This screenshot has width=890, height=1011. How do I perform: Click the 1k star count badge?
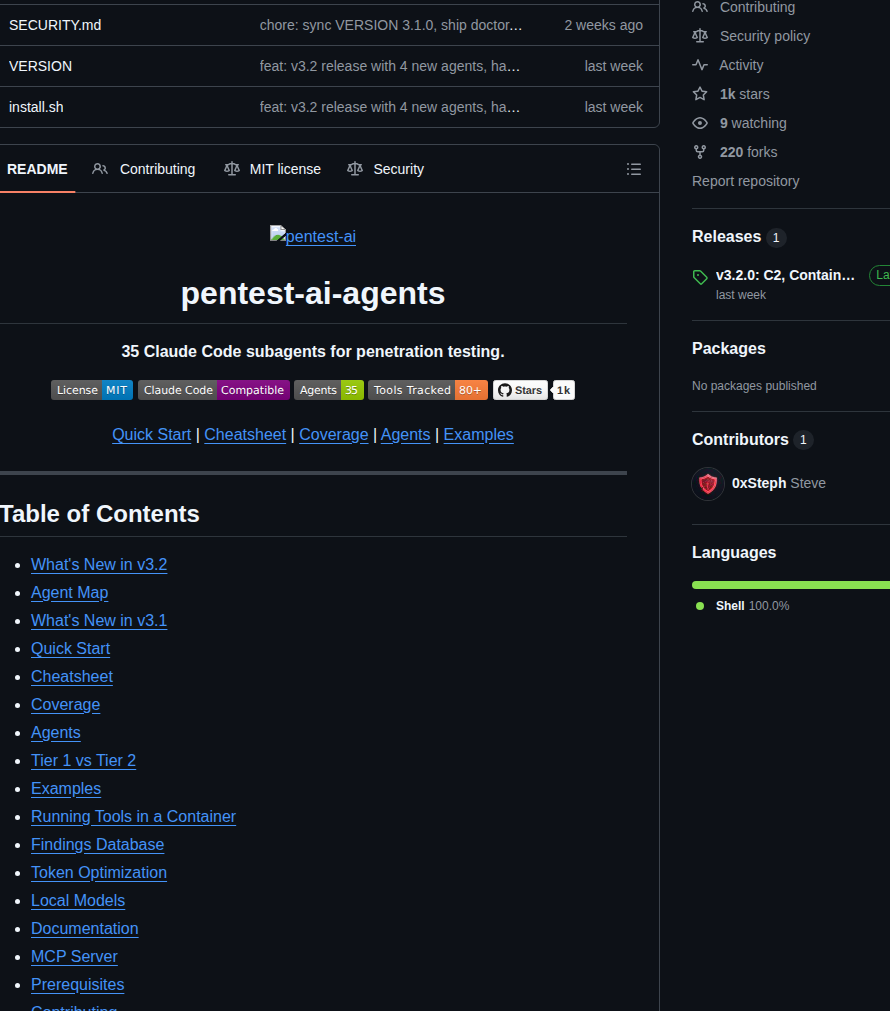click(563, 390)
